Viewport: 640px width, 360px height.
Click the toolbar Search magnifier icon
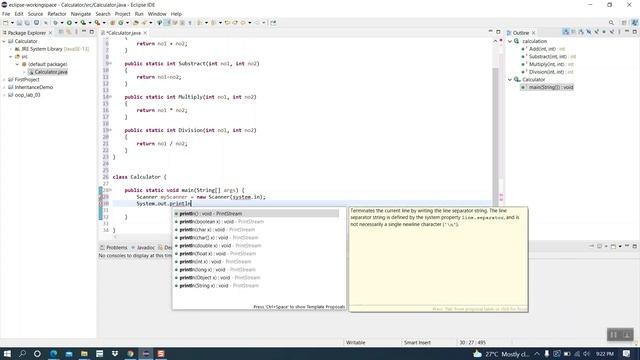pos(611,23)
